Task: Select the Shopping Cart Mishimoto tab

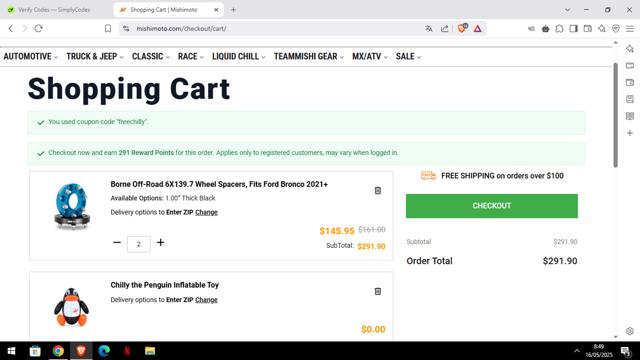Action: point(163,9)
